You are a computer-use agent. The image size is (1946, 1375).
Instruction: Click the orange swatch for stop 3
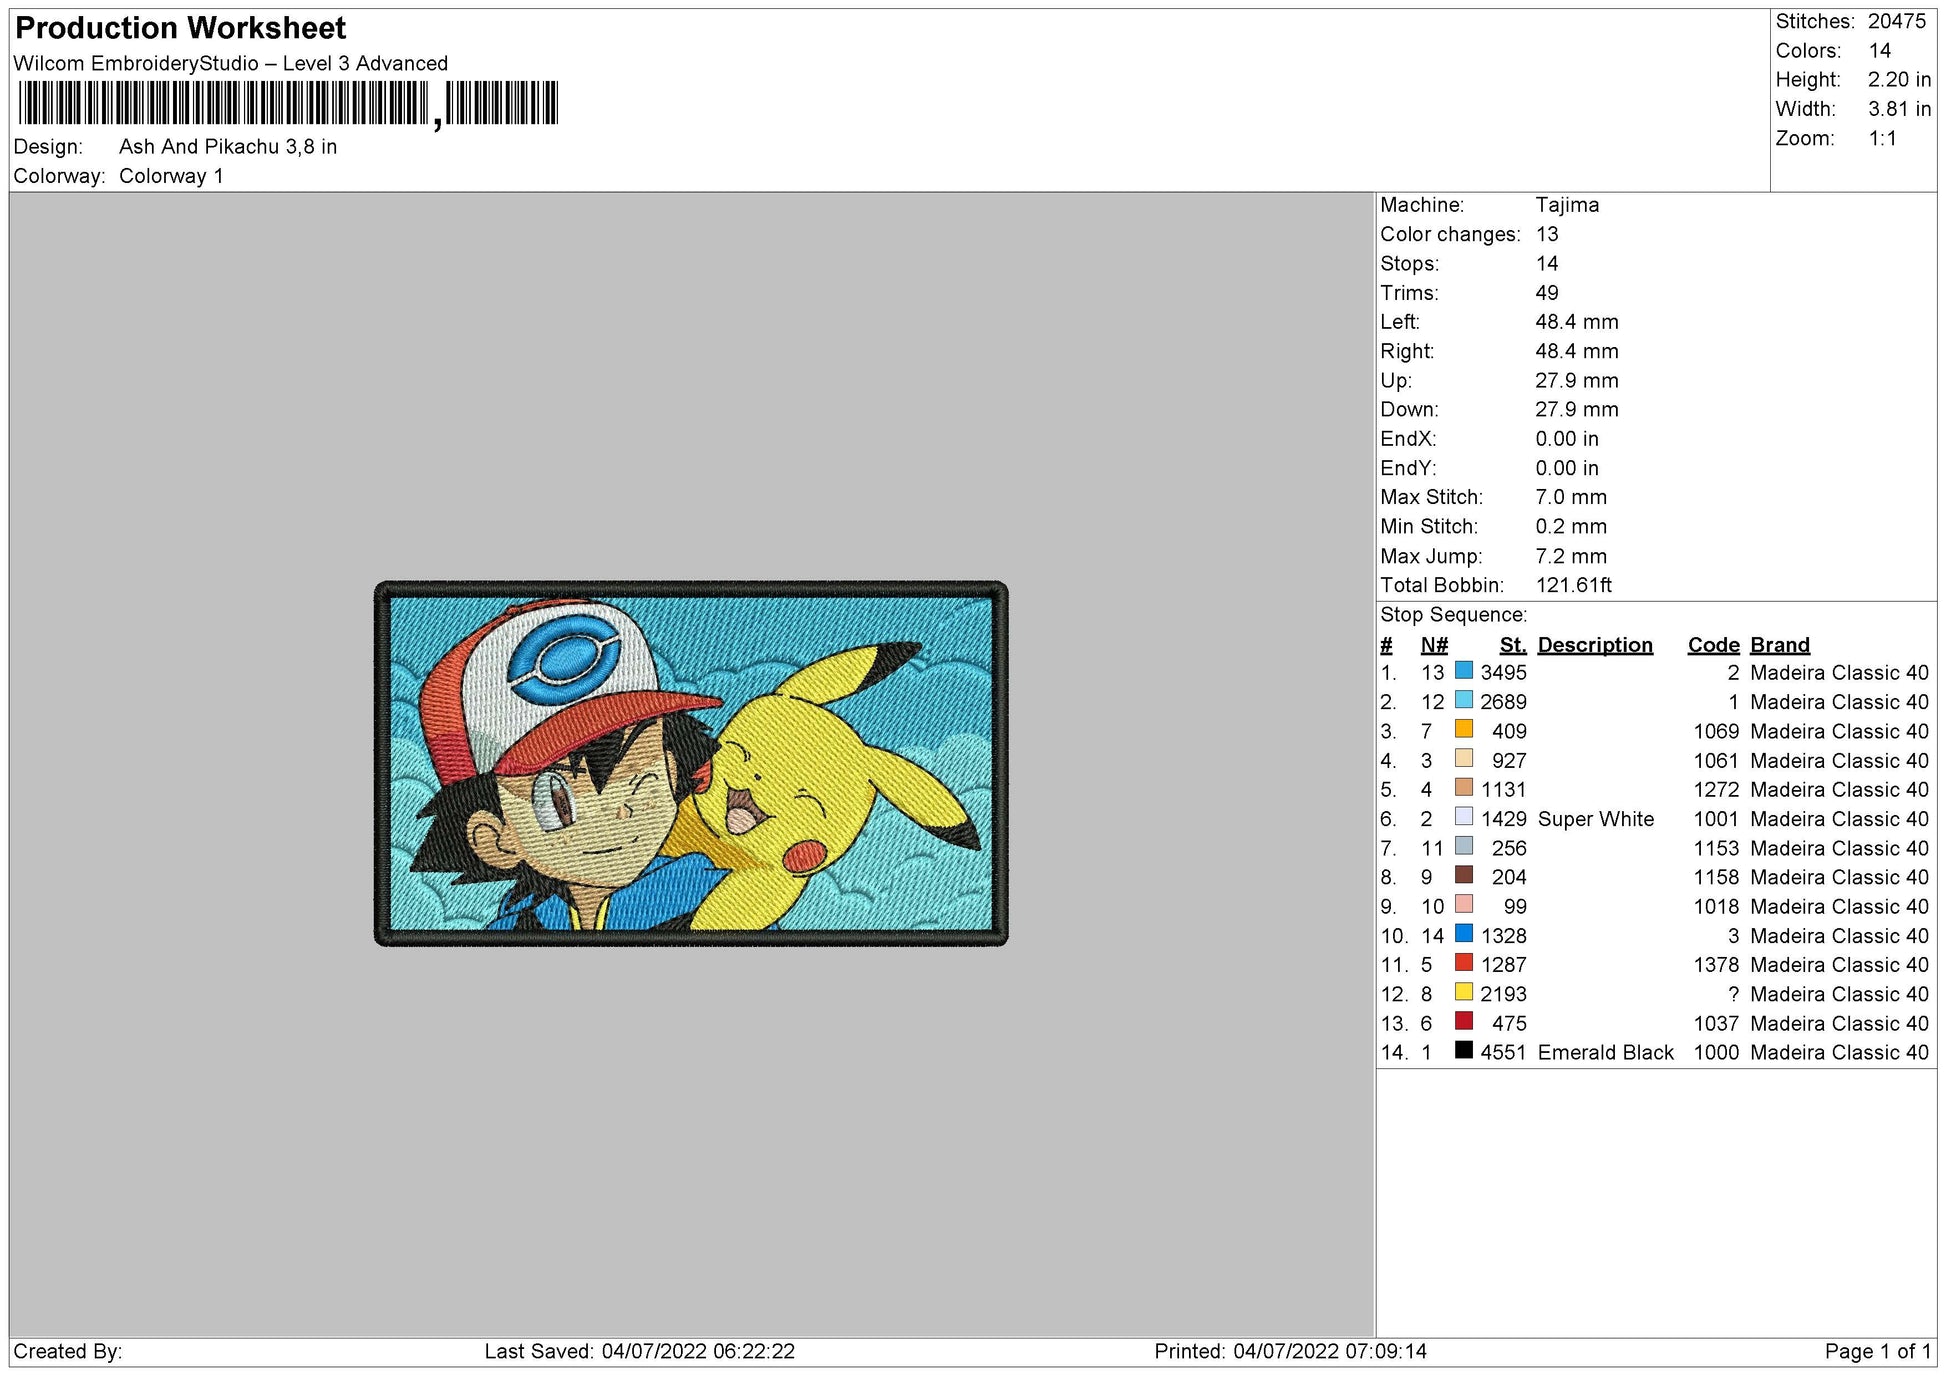[x=1463, y=729]
